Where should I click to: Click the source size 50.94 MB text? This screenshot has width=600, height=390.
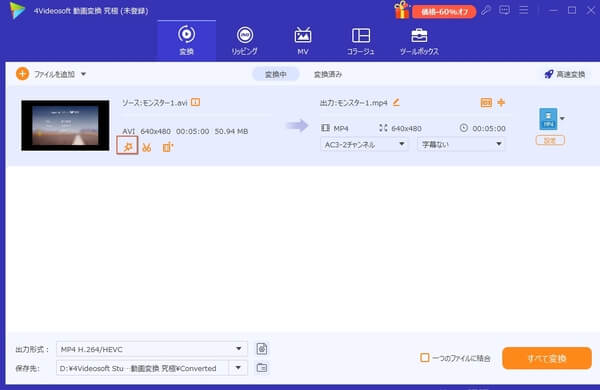coord(231,131)
